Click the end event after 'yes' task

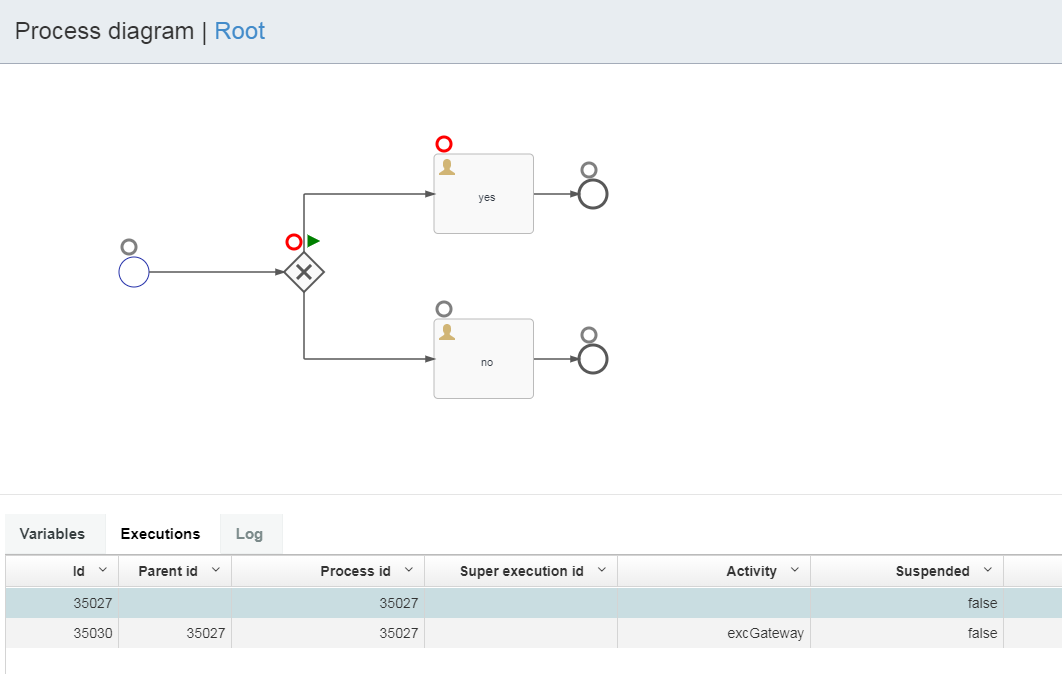tap(593, 194)
